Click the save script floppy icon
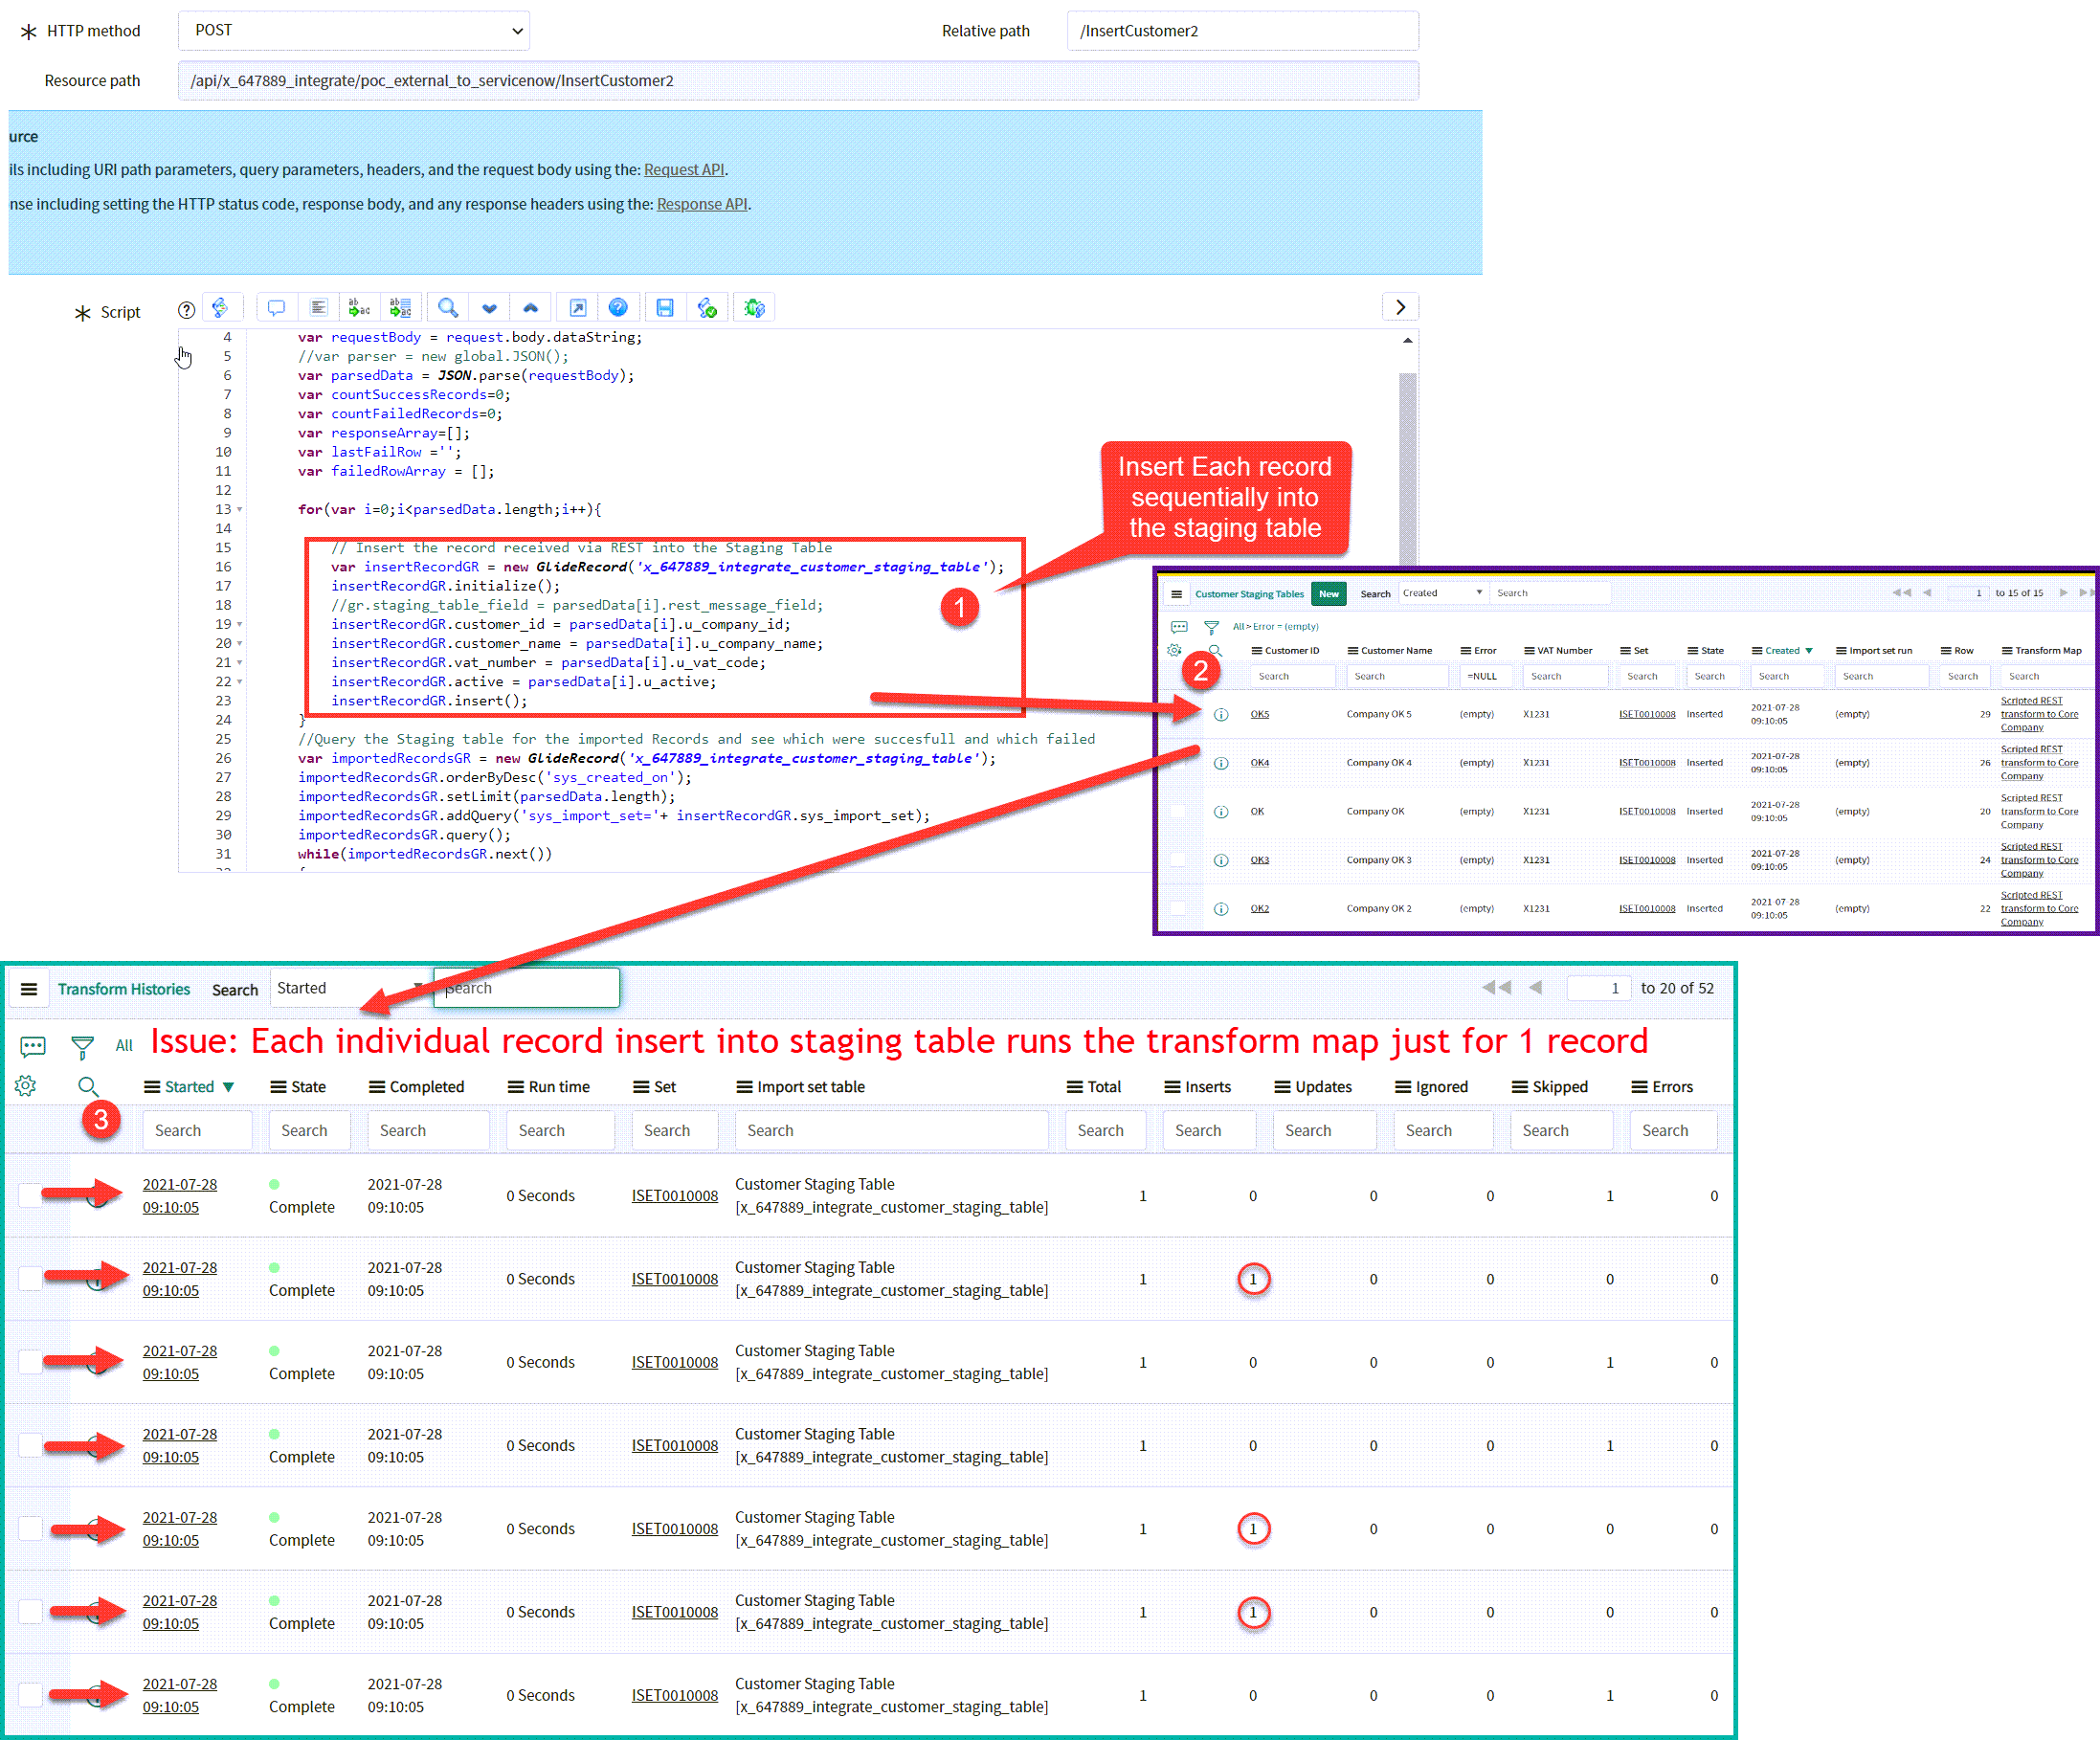 [x=665, y=308]
